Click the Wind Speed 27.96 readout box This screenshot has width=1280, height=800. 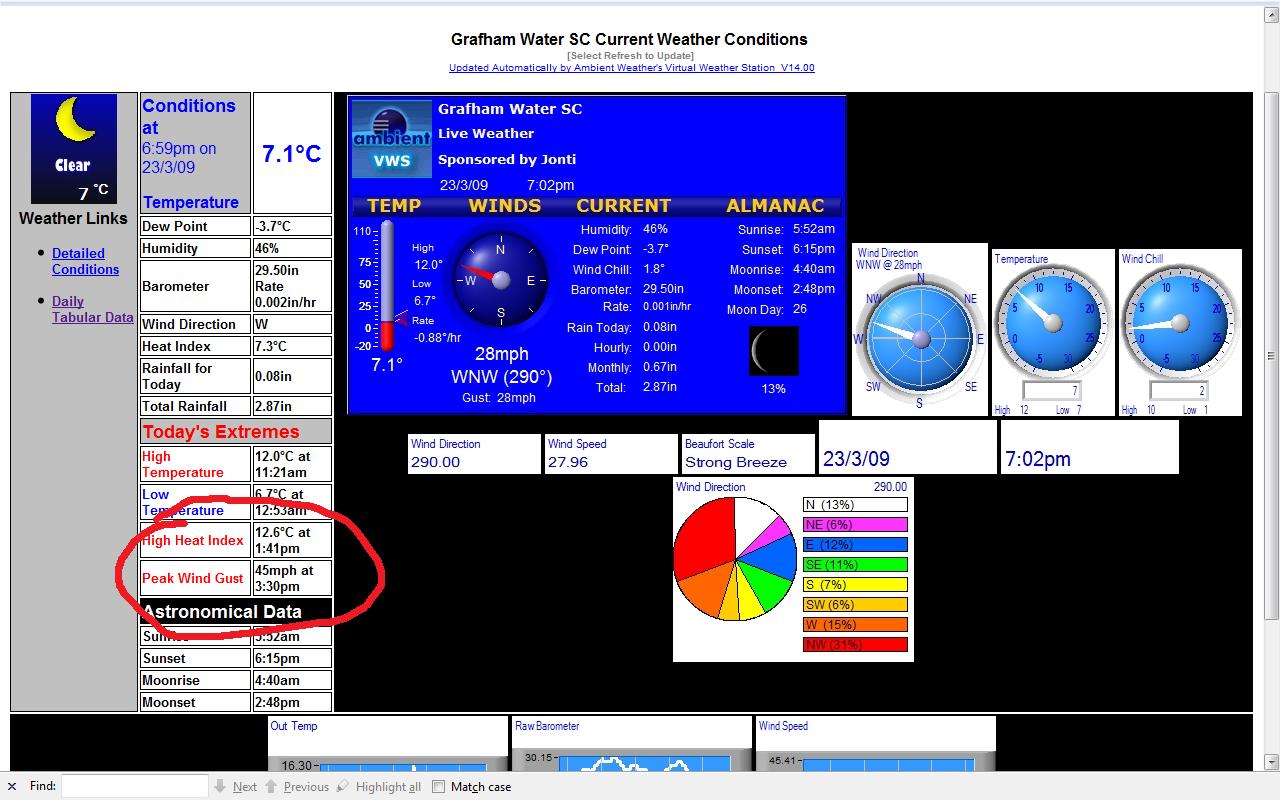point(611,454)
